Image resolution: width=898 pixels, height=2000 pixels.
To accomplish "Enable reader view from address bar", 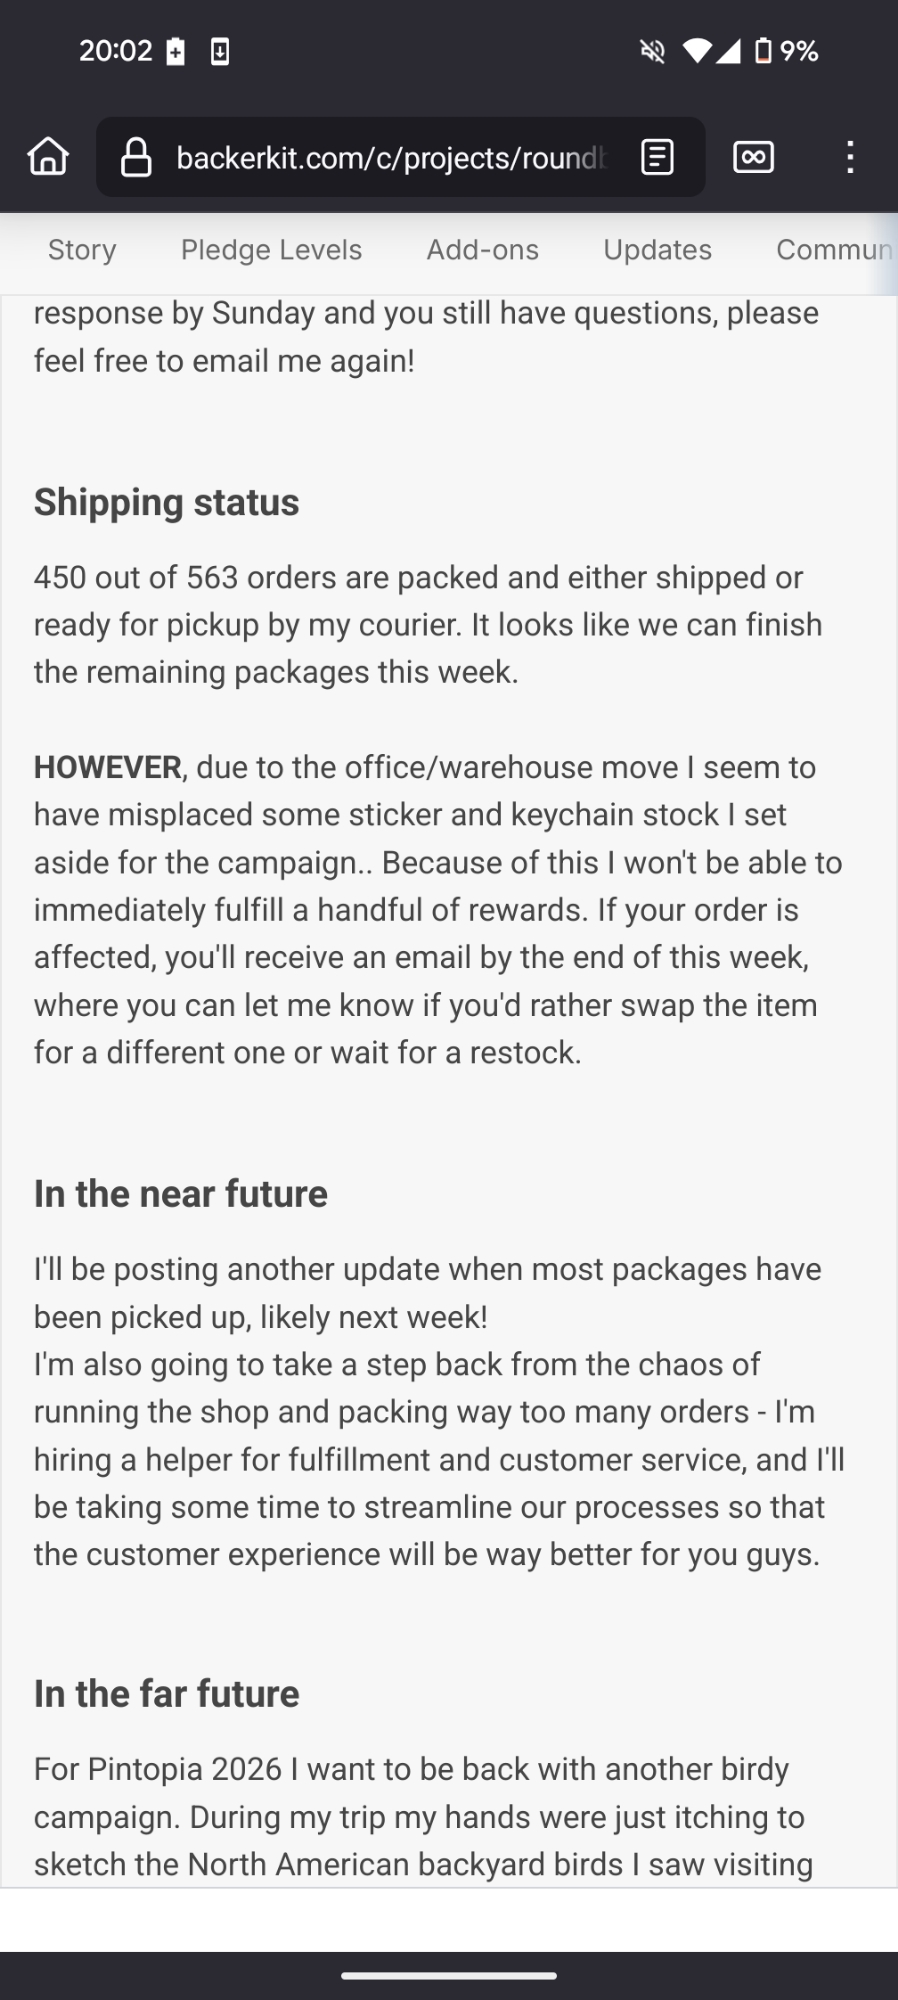I will pos(657,157).
